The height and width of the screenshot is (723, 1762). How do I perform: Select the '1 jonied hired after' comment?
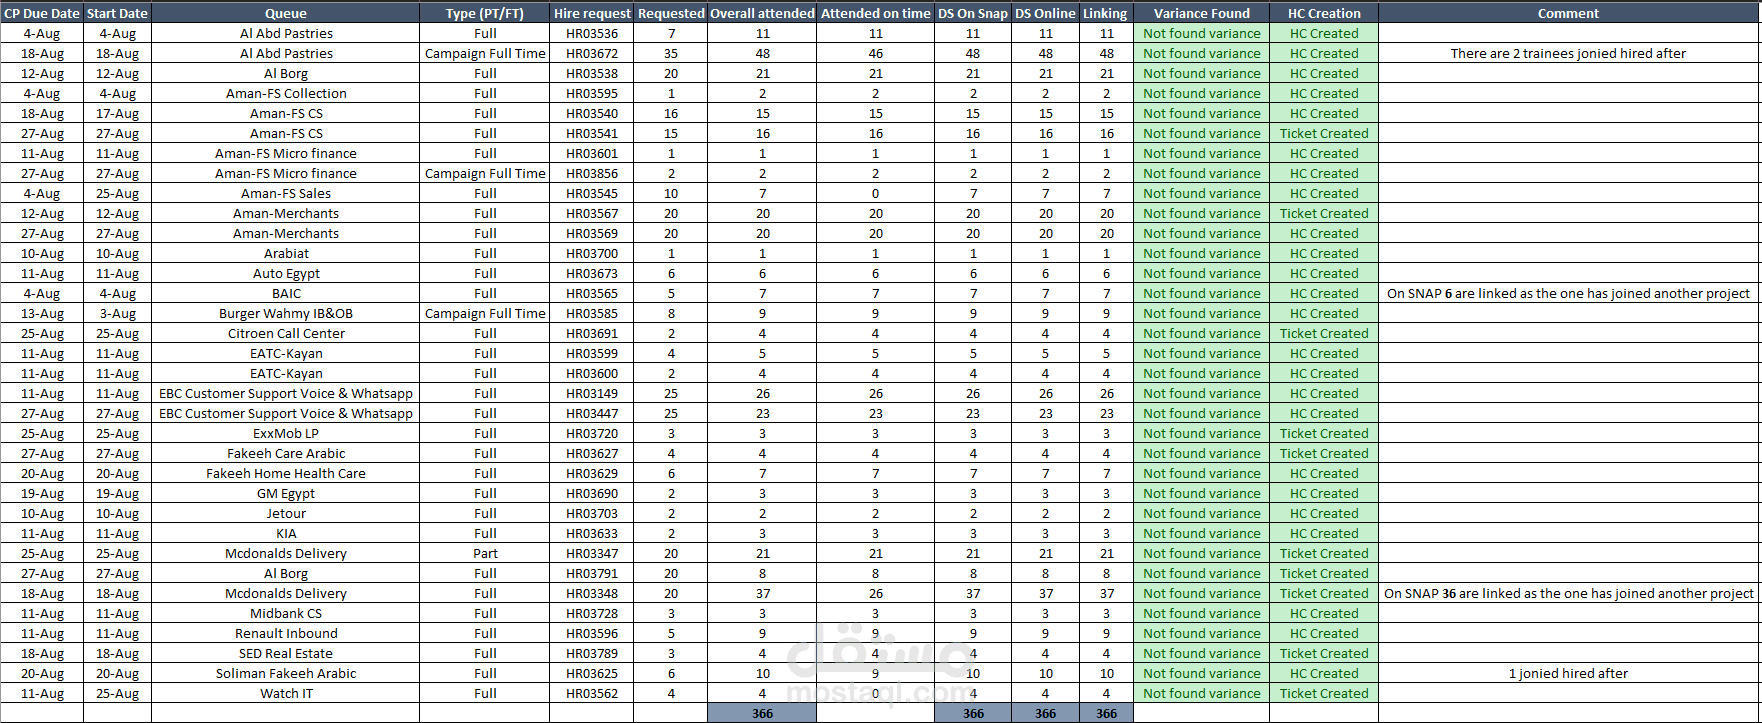point(1568,673)
